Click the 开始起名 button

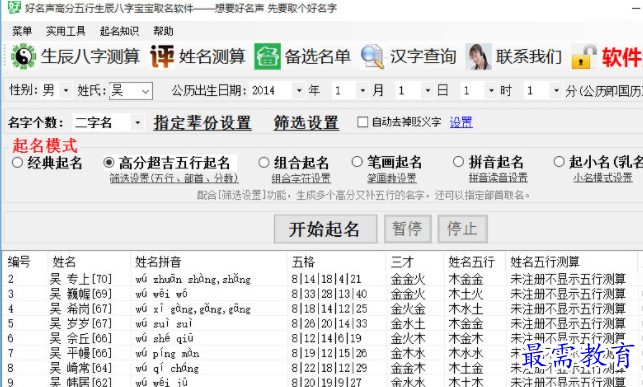[x=325, y=229]
